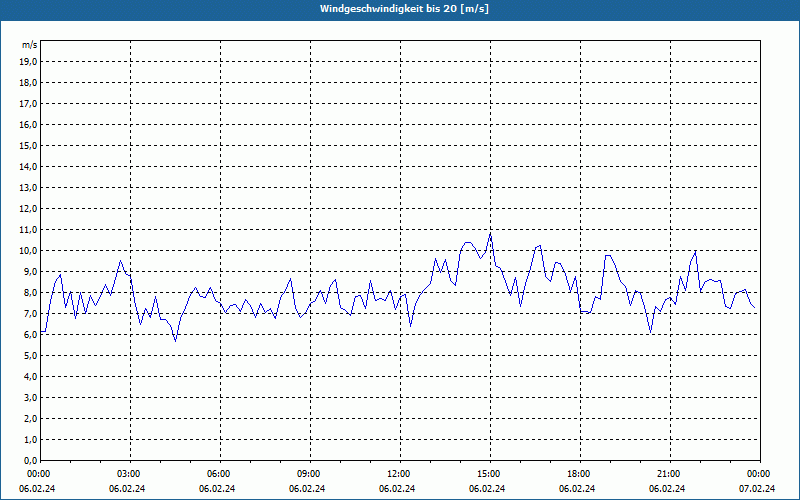
Task: Select the "9,0" y-axis label
Action: pos(30,271)
